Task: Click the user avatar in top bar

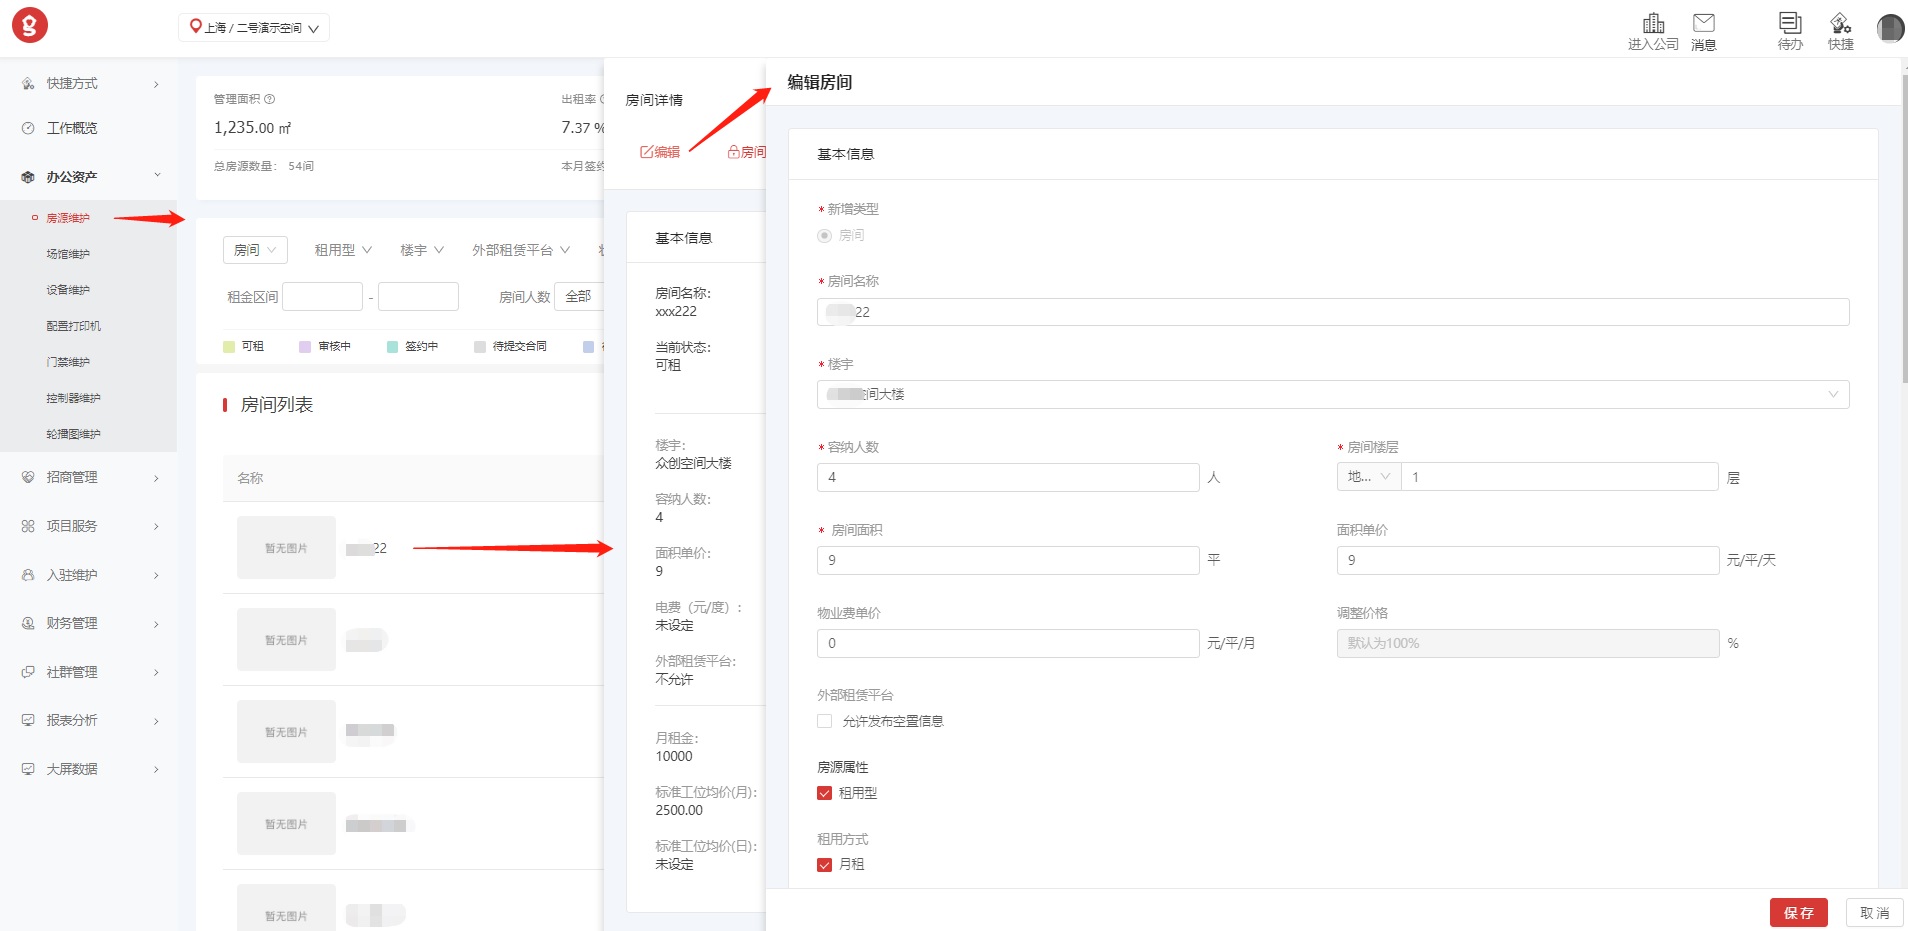Action: click(x=1889, y=28)
